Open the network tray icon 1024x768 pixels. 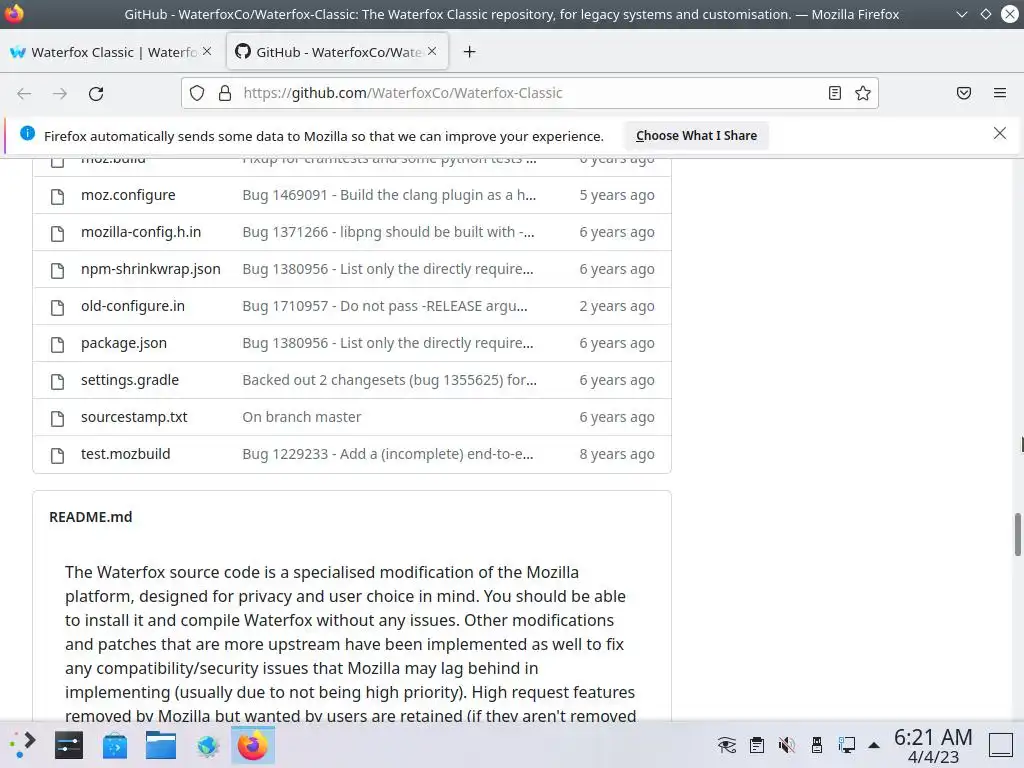pos(846,745)
